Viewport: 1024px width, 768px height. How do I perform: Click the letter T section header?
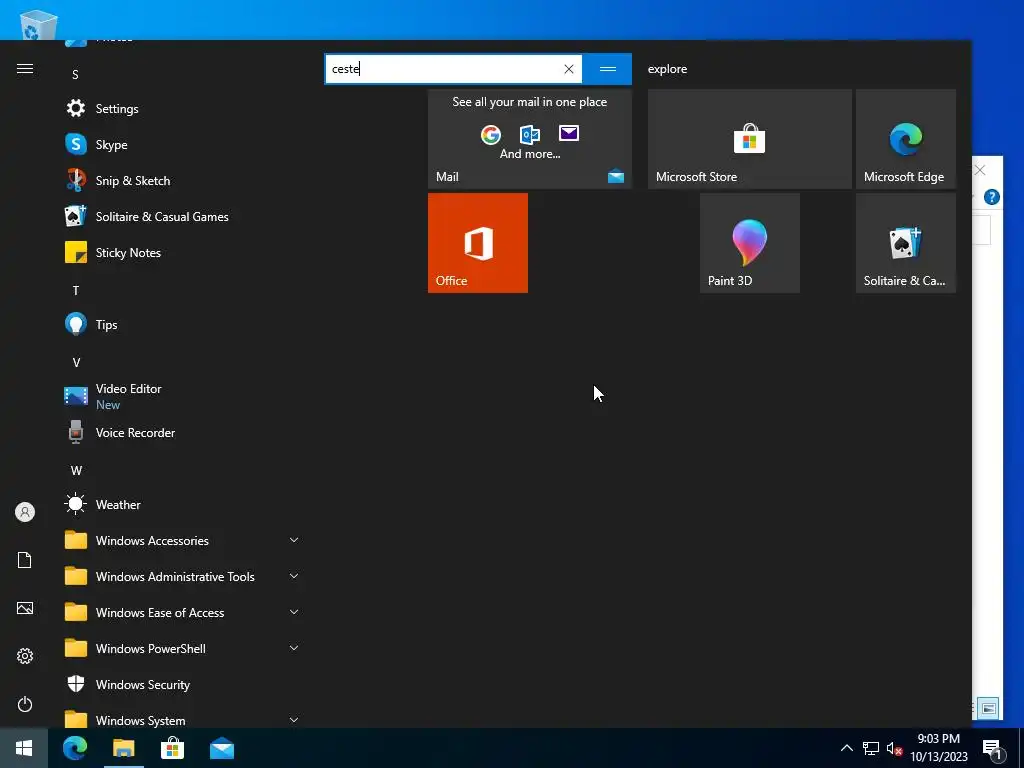pyautogui.click(x=76, y=291)
